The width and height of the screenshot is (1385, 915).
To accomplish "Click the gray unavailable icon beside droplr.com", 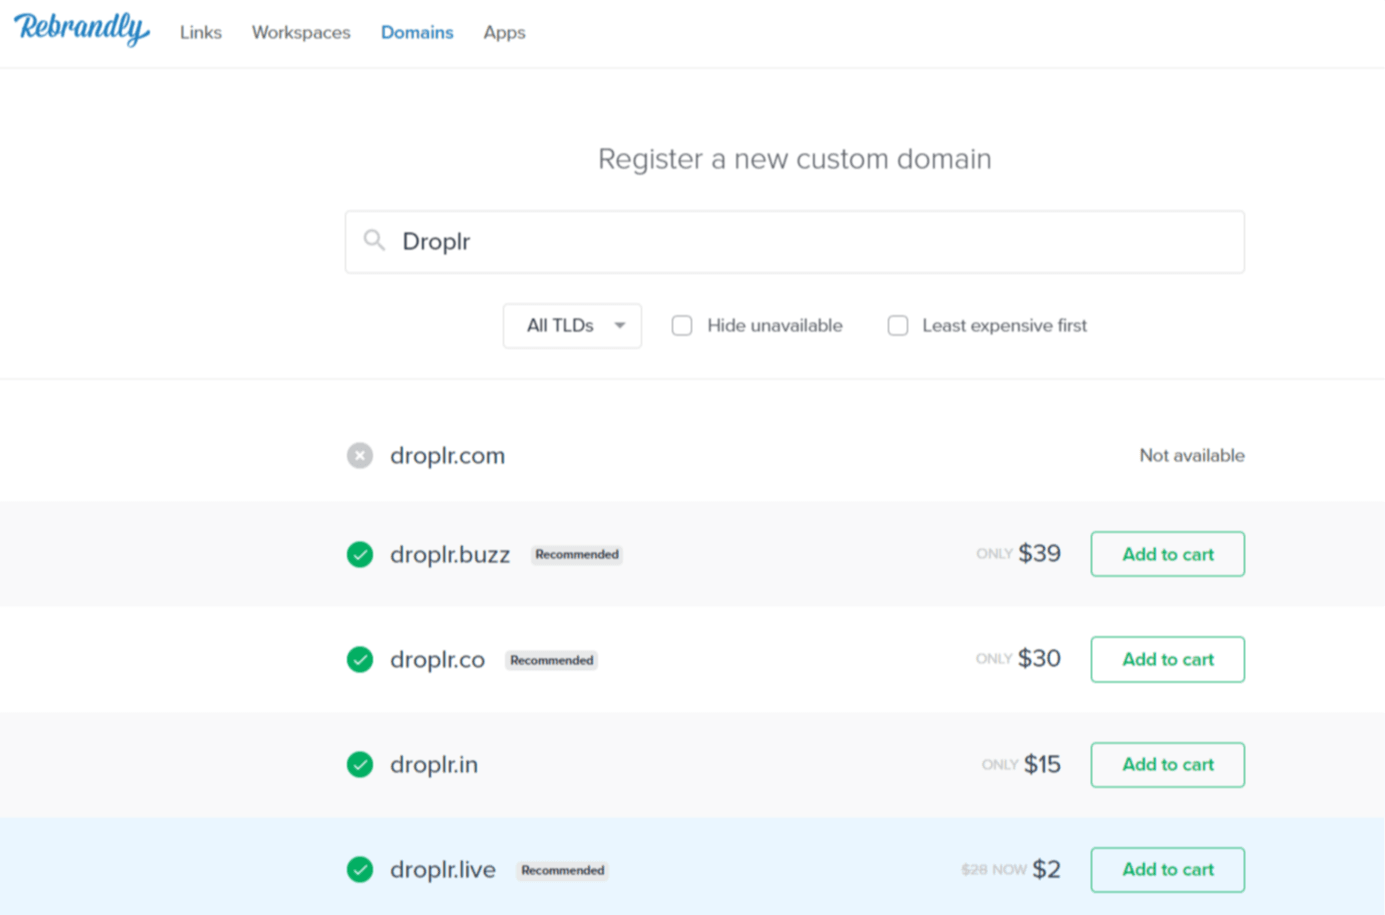I will click(360, 455).
